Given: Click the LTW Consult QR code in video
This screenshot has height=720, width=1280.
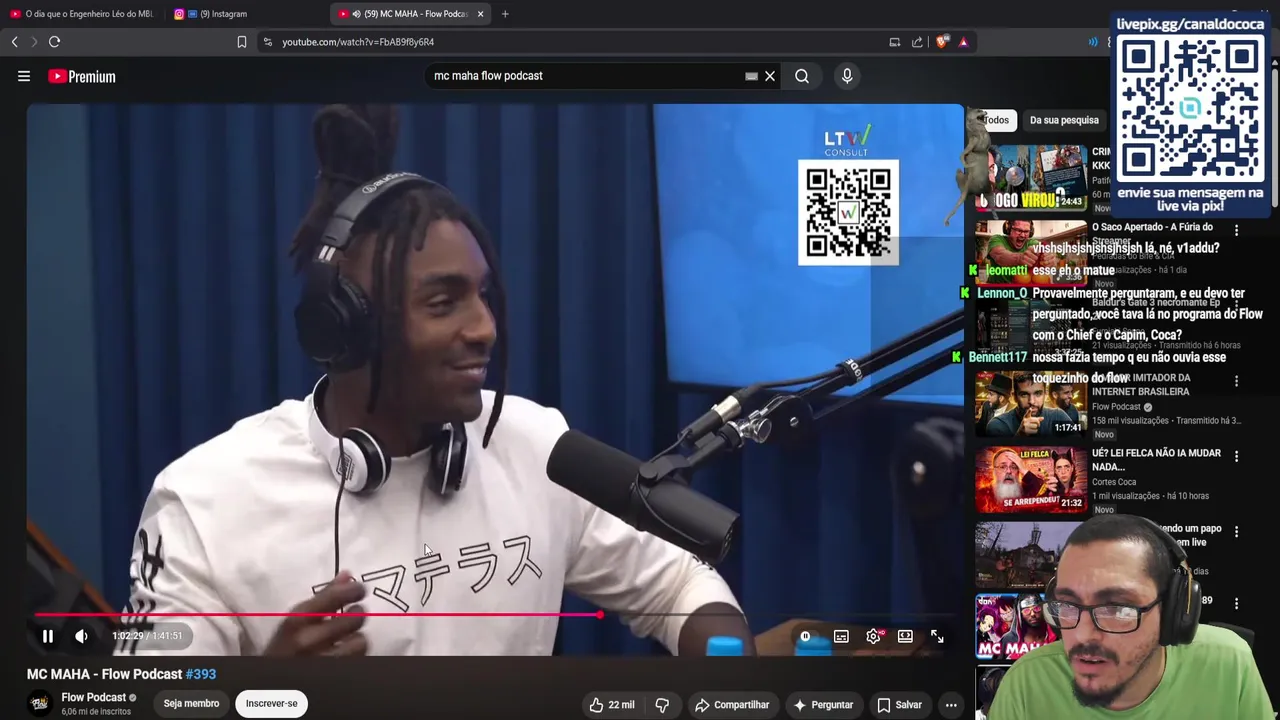Looking at the screenshot, I should 848,212.
